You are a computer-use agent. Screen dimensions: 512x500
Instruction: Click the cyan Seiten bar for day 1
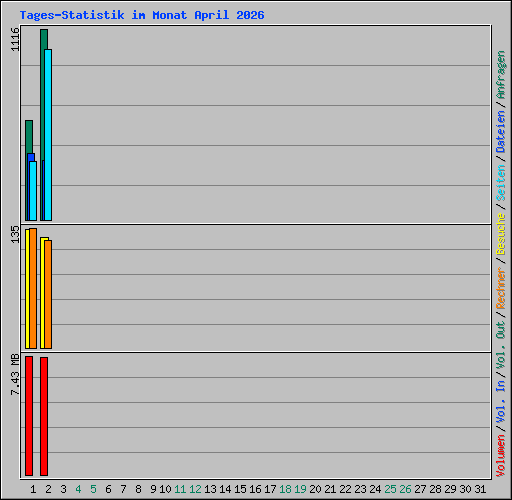[x=33, y=191]
